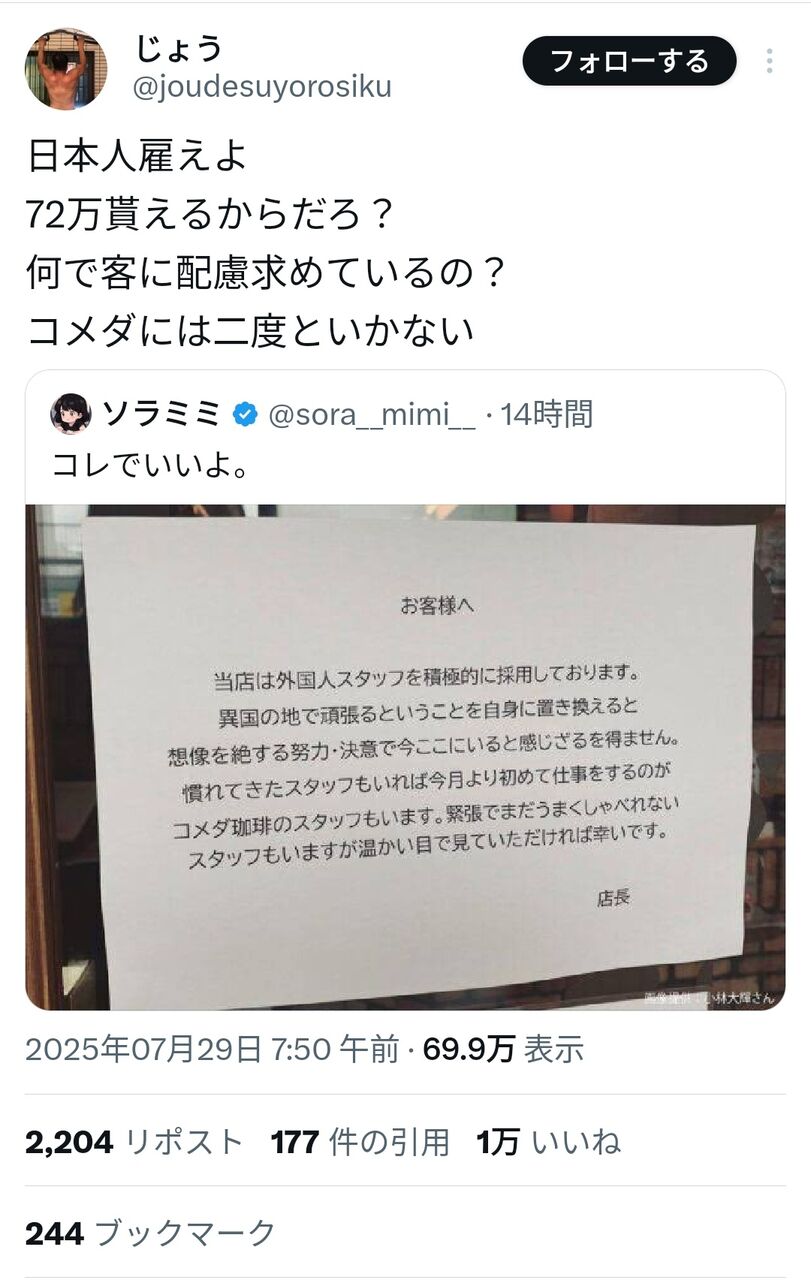Click the blue verified badge beside ソラミミ
The height and width of the screenshot is (1280, 811).
click(245, 413)
